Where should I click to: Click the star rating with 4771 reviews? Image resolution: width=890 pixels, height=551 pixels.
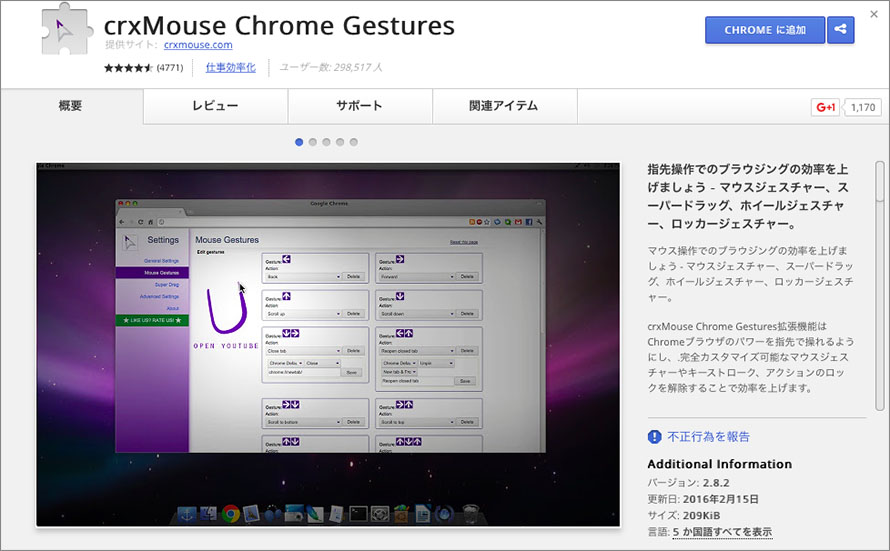pos(144,68)
